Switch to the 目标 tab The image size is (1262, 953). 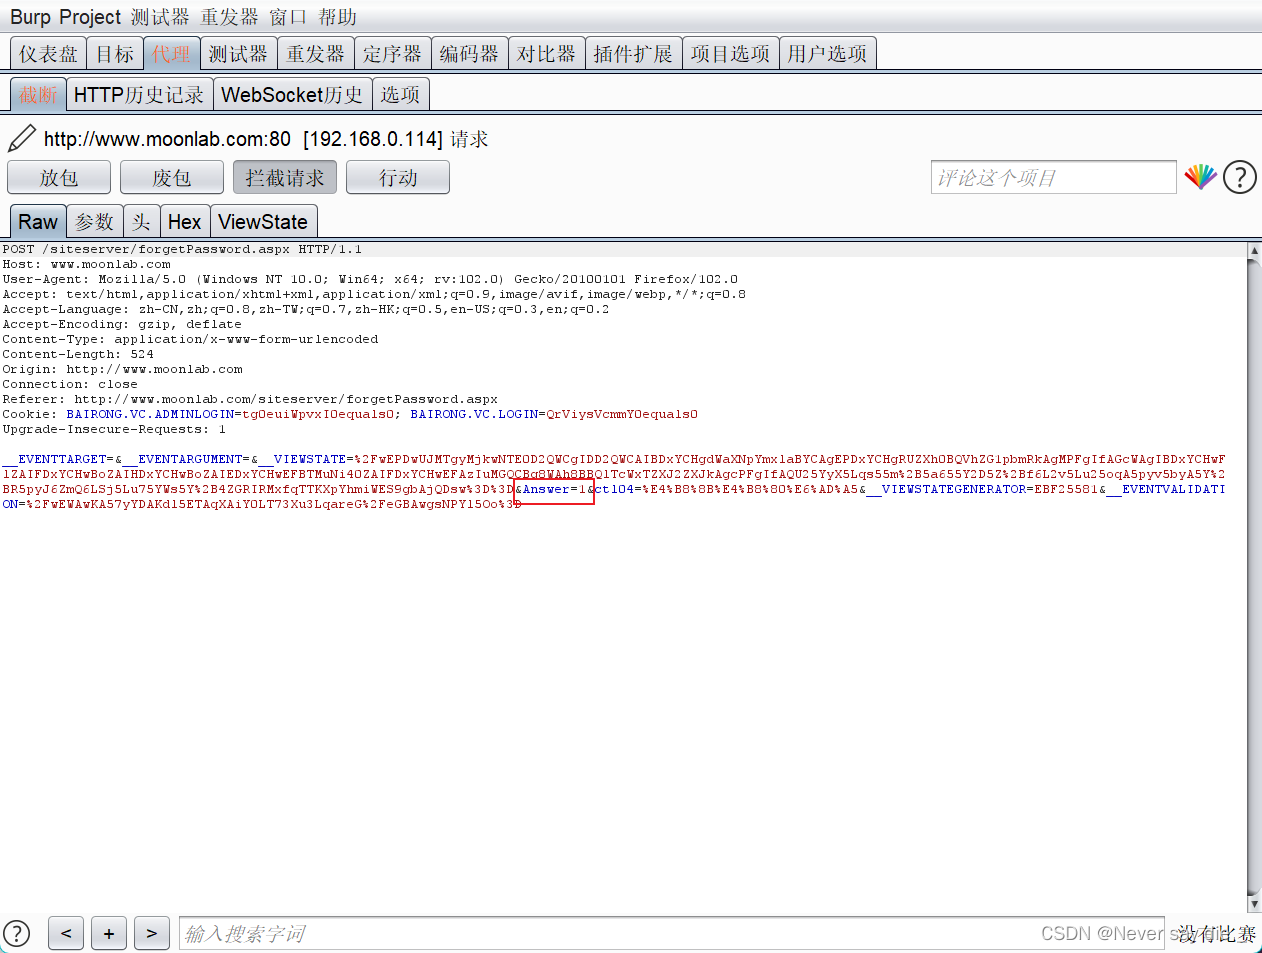point(115,54)
